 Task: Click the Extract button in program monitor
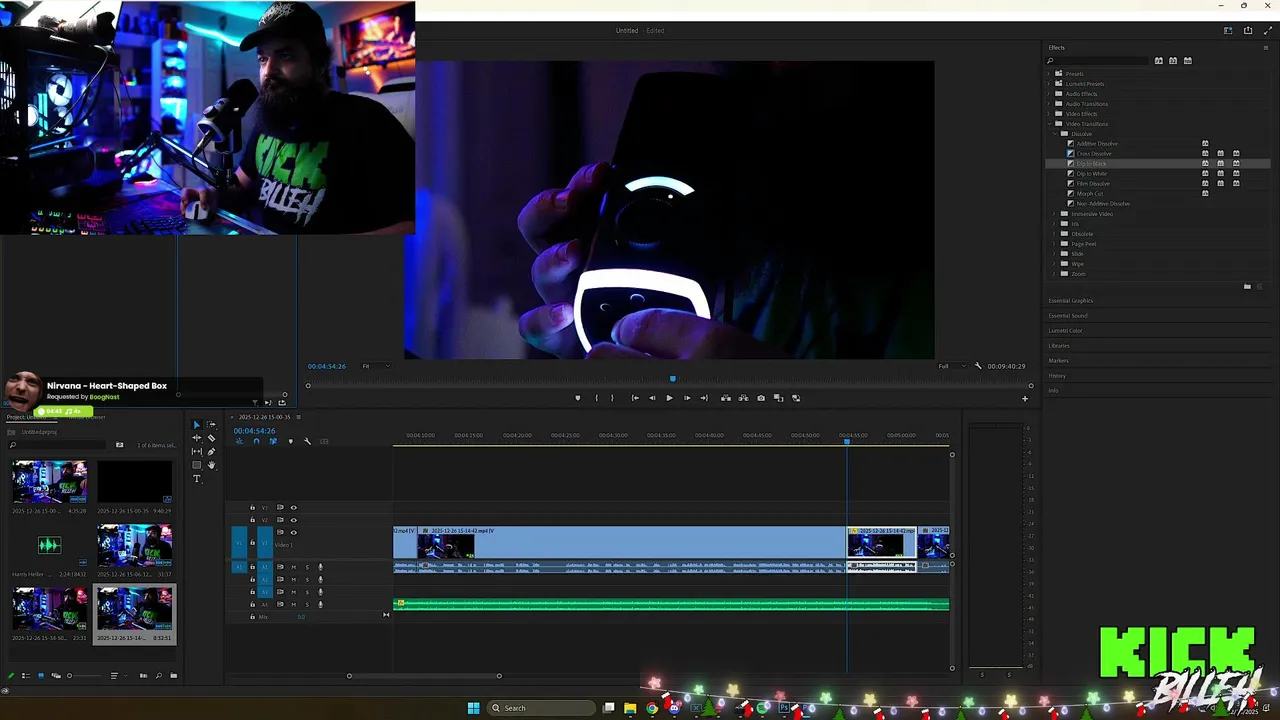coord(743,398)
